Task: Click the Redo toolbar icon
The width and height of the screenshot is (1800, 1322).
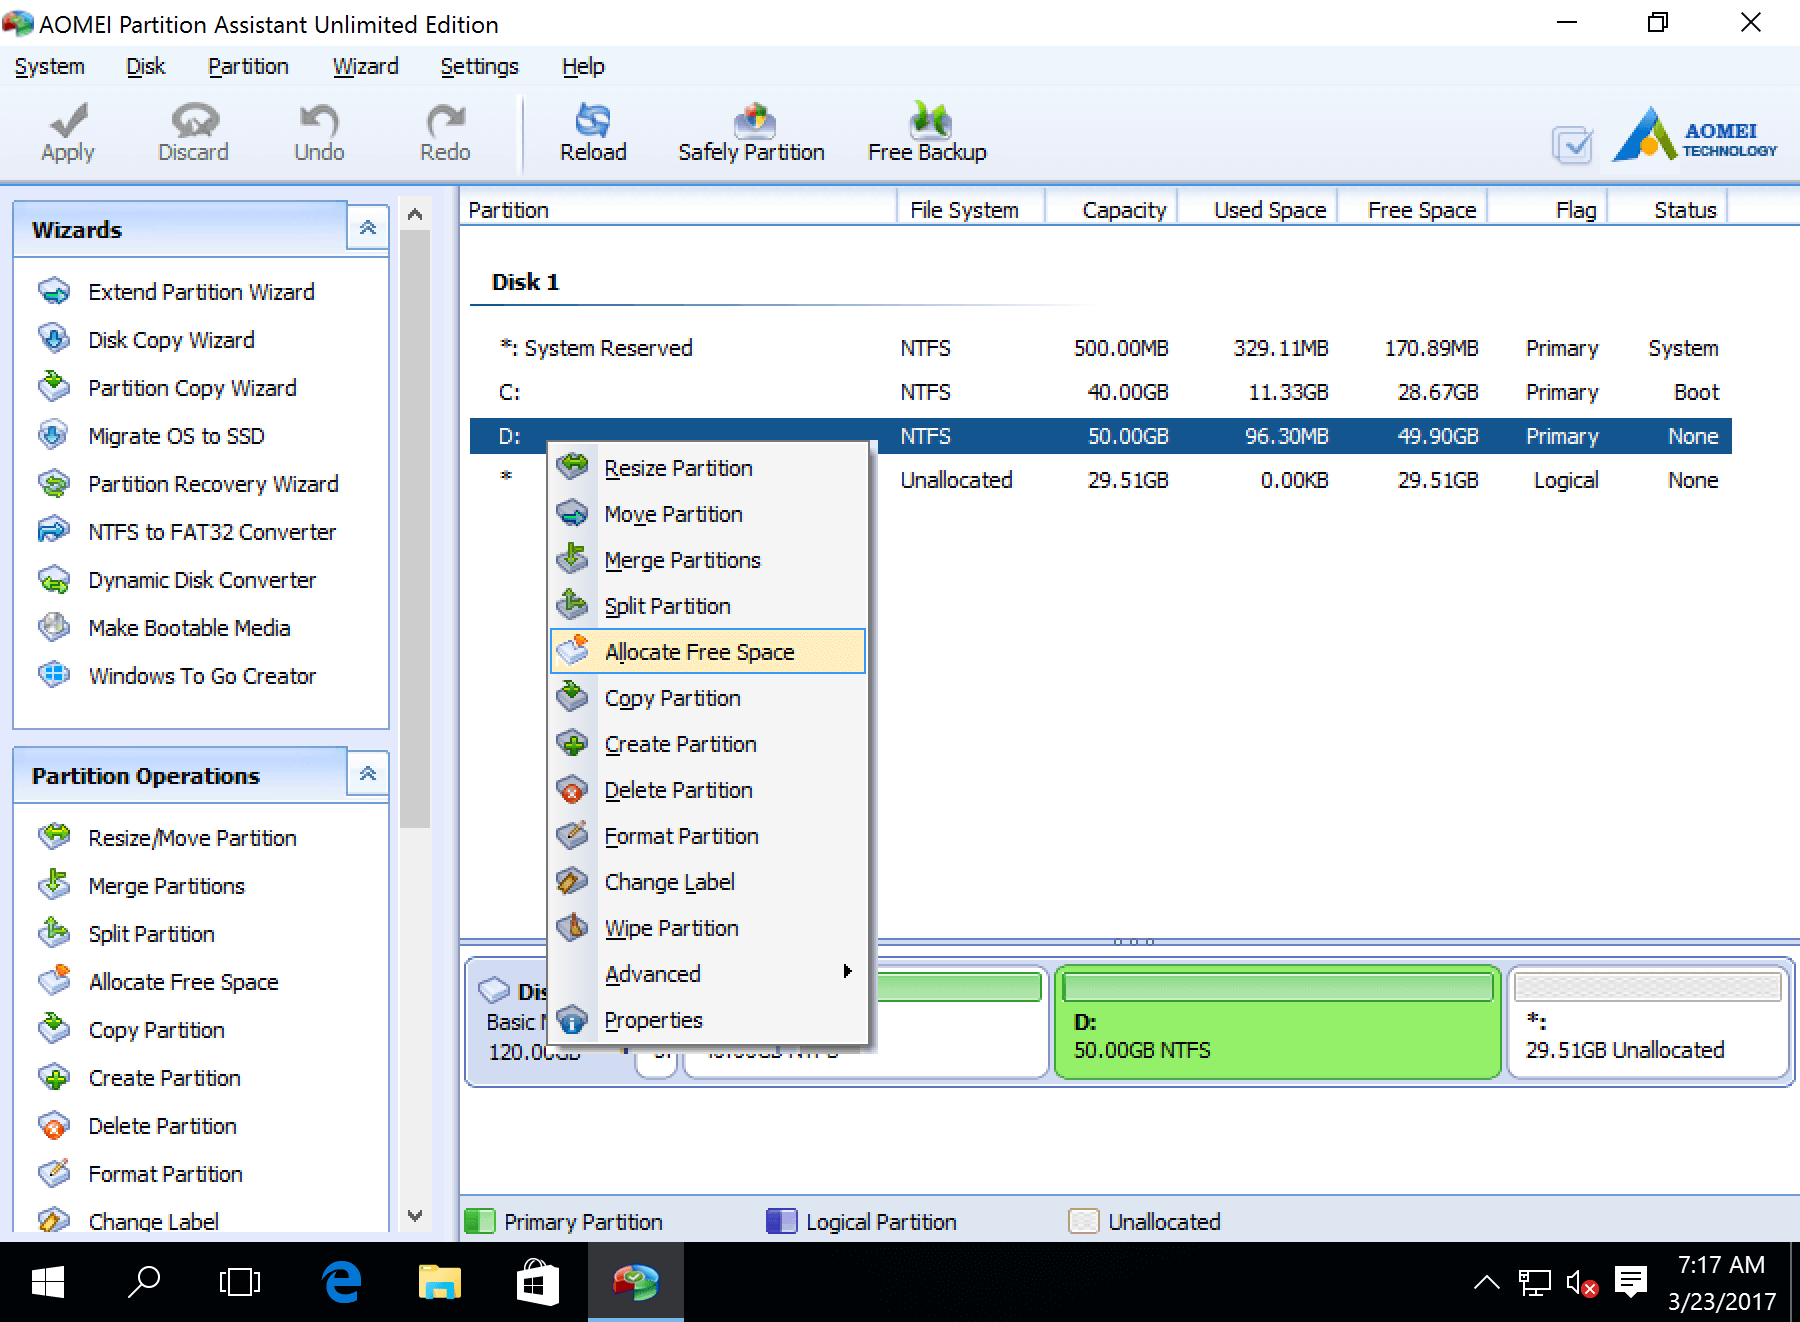Action: 445,132
